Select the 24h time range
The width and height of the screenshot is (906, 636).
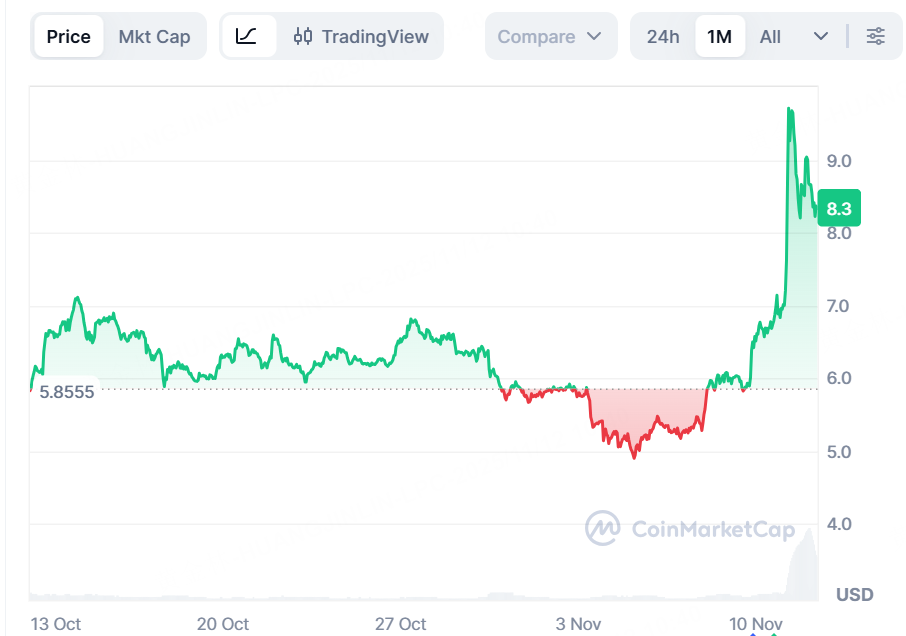(662, 37)
